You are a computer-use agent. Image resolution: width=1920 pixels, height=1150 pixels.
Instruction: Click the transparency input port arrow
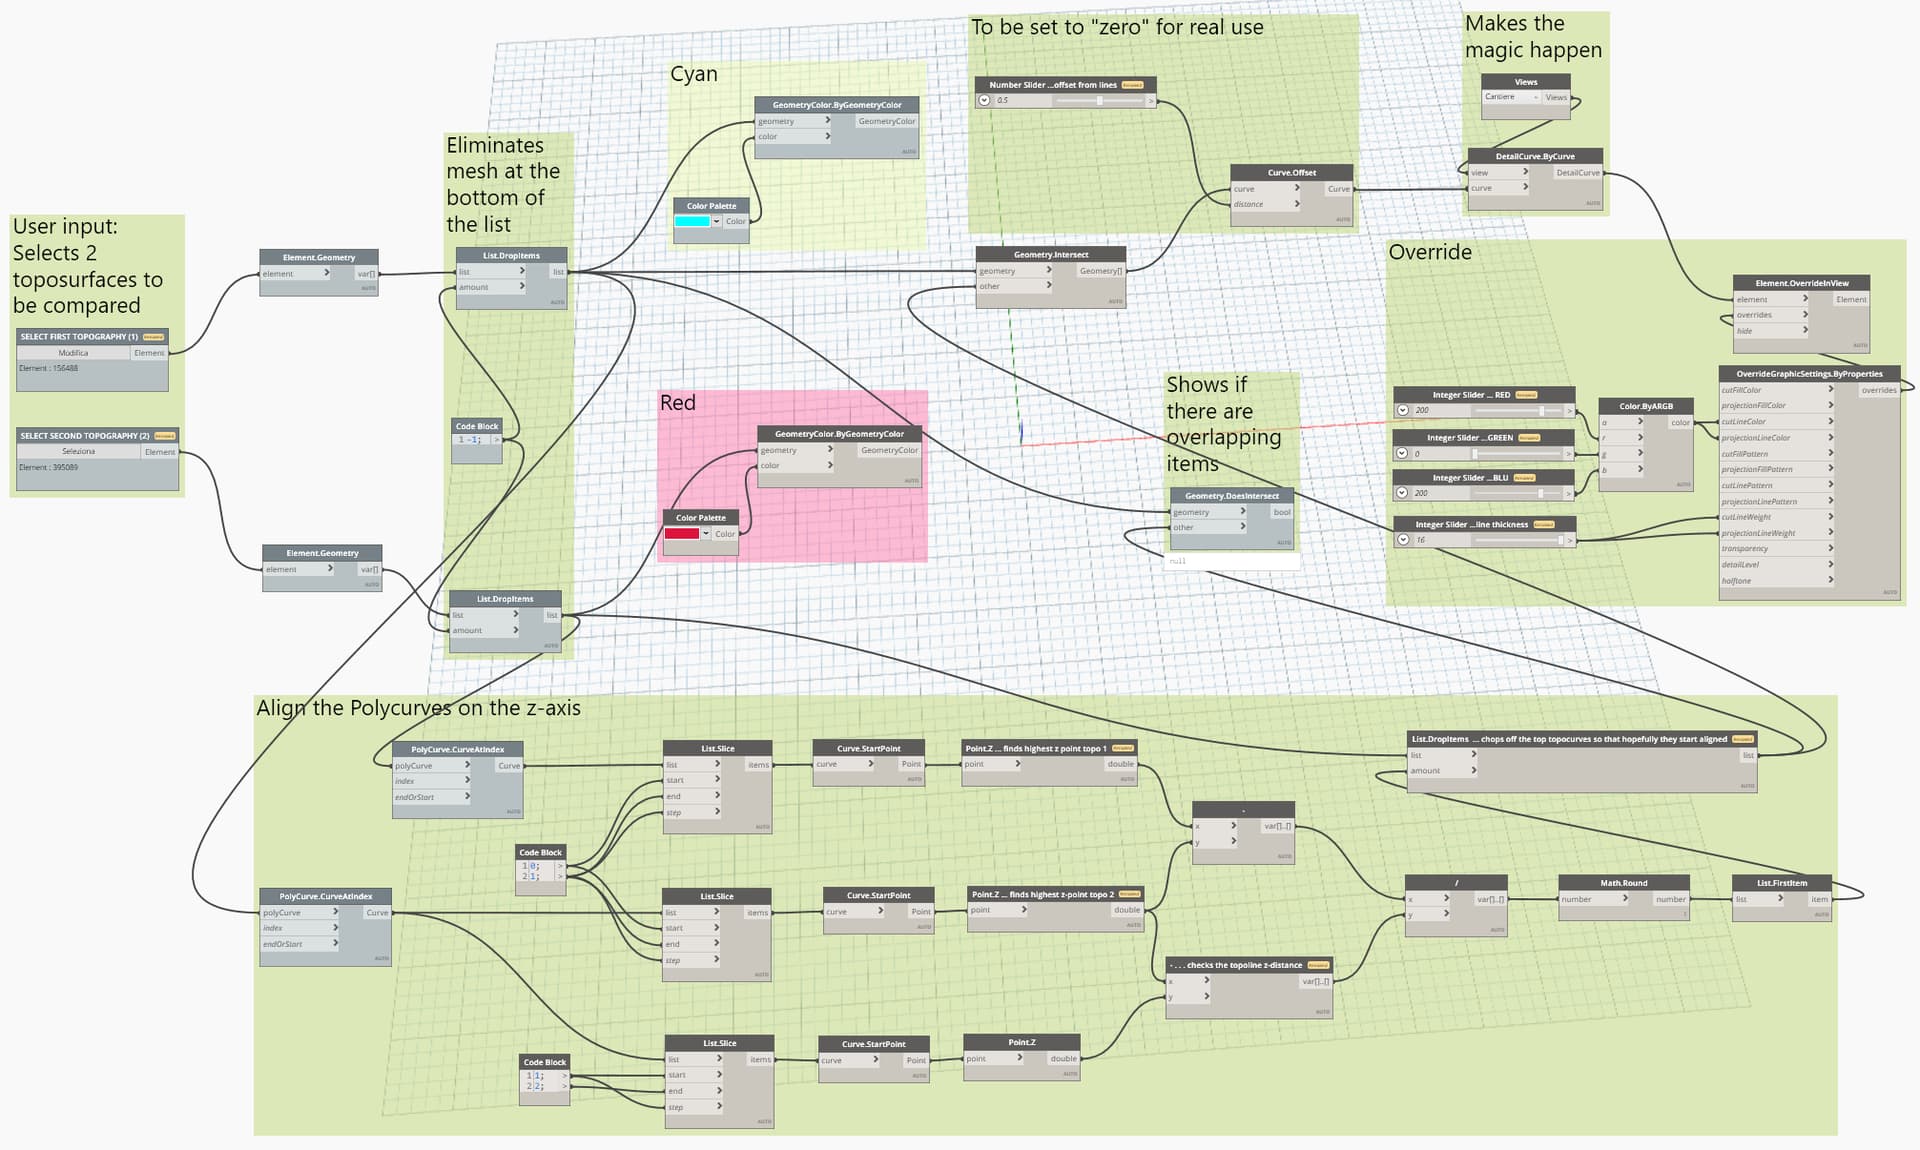[1830, 548]
